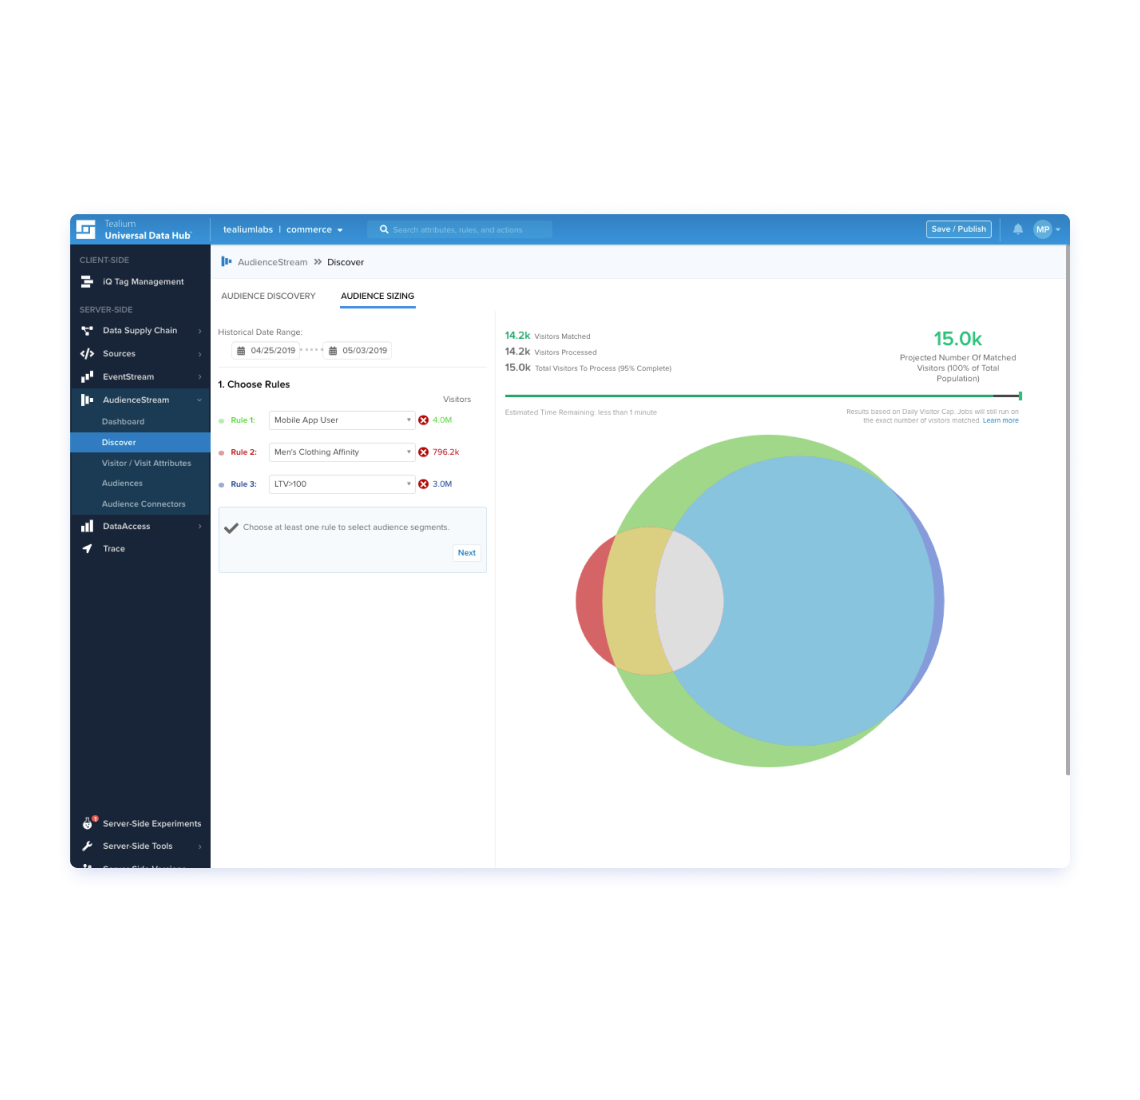1140x1100 pixels.
Task: Click the Trace arrow icon
Action: (87, 548)
